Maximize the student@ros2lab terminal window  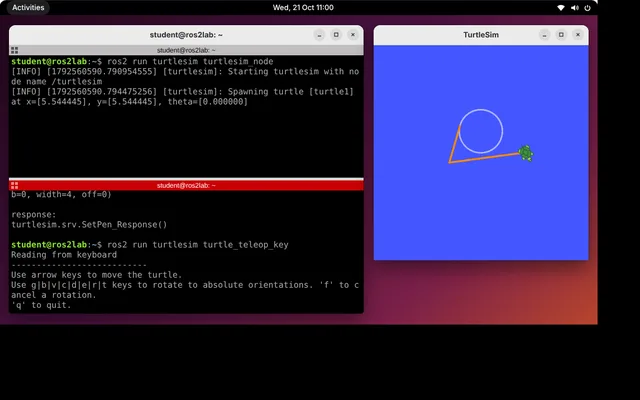336,35
